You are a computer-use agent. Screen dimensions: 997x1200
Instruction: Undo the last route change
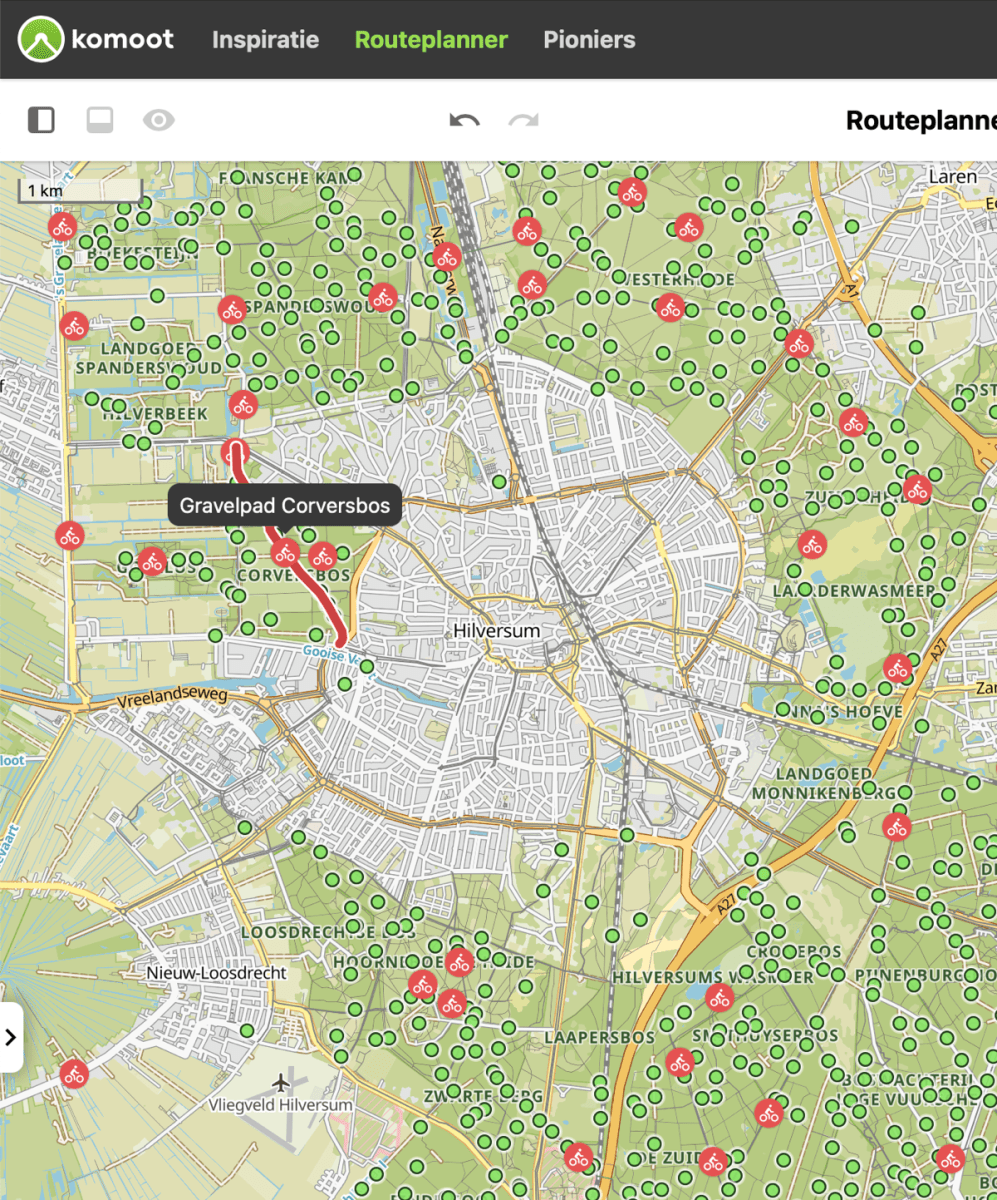tap(464, 121)
